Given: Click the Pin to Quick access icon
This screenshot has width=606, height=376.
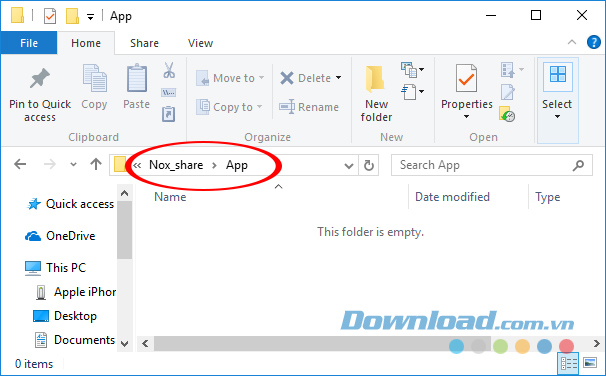Looking at the screenshot, I should coord(40,79).
